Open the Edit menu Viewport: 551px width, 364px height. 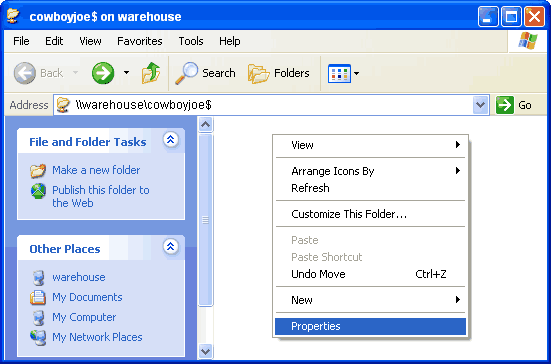pyautogui.click(x=54, y=41)
